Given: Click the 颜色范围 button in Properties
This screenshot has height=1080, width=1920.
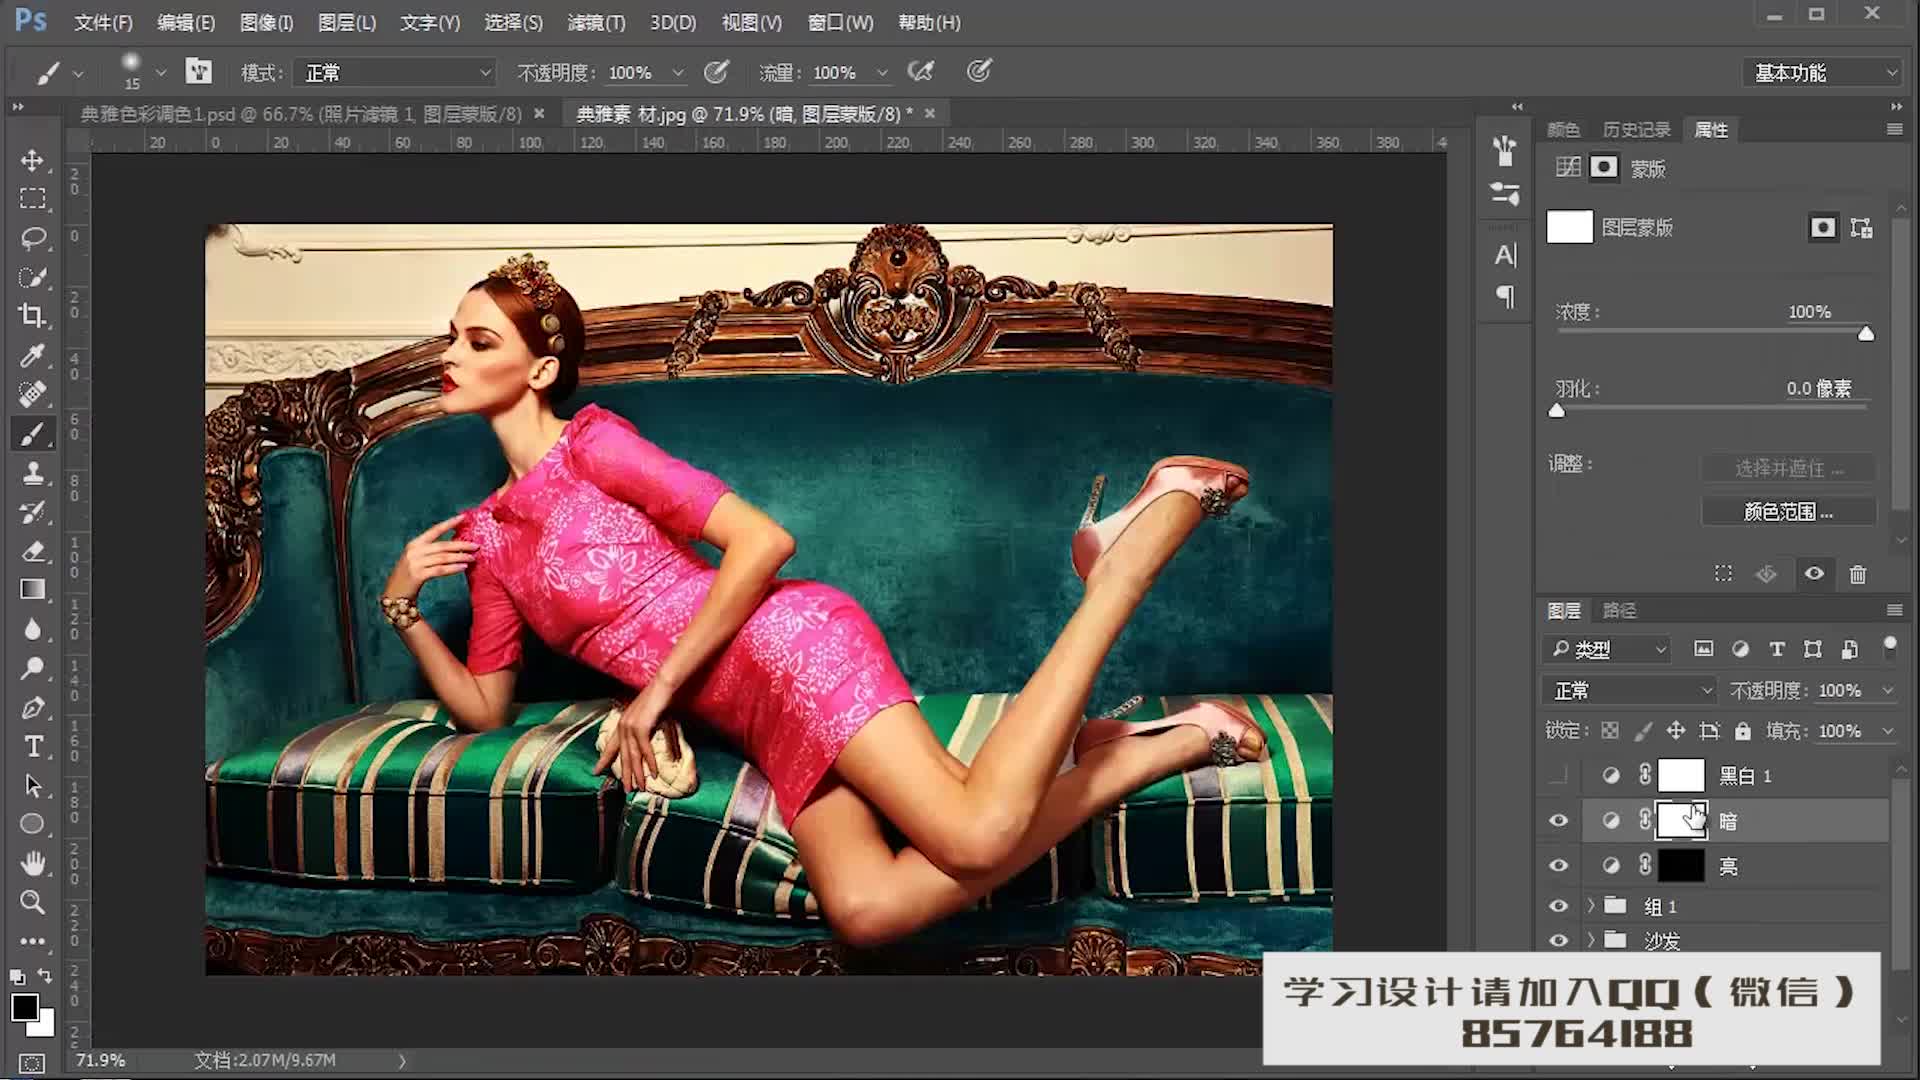Looking at the screenshot, I should click(x=1789, y=511).
